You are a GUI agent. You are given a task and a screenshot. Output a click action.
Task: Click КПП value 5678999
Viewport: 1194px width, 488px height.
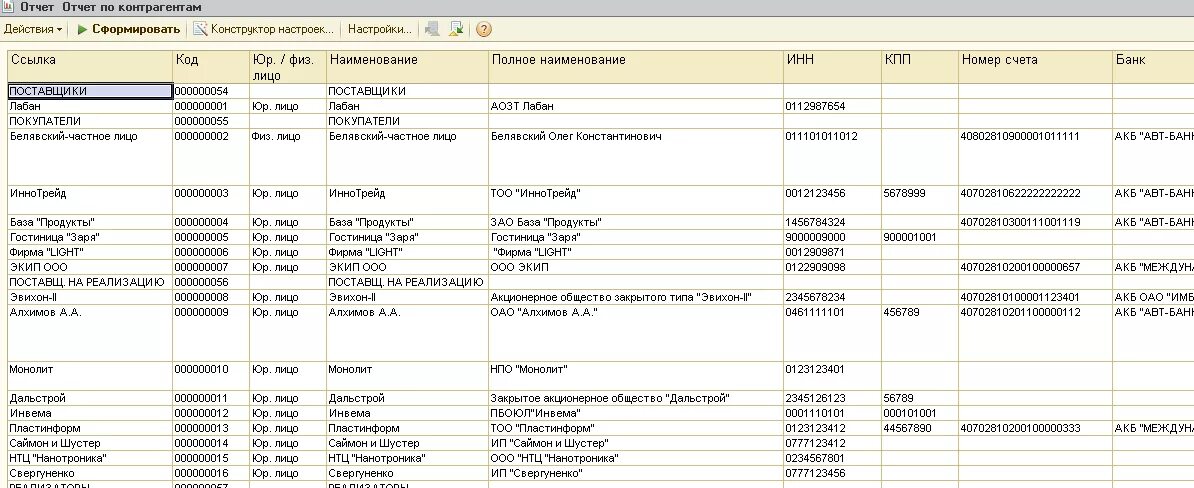(920, 200)
